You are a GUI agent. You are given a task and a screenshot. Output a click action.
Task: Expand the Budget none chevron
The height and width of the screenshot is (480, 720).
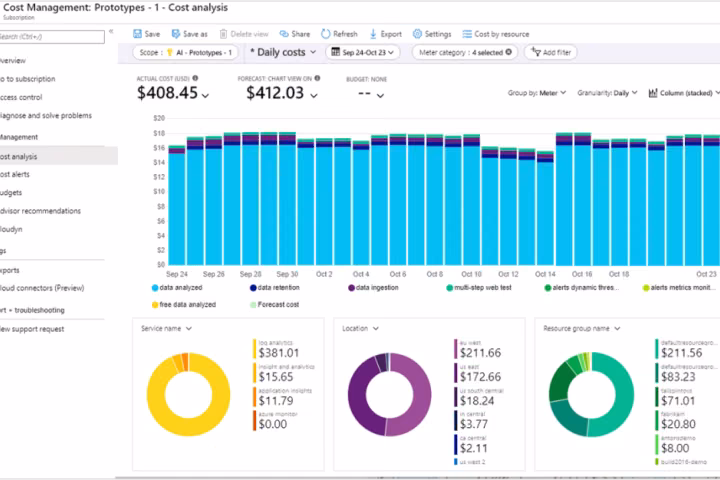click(380, 96)
